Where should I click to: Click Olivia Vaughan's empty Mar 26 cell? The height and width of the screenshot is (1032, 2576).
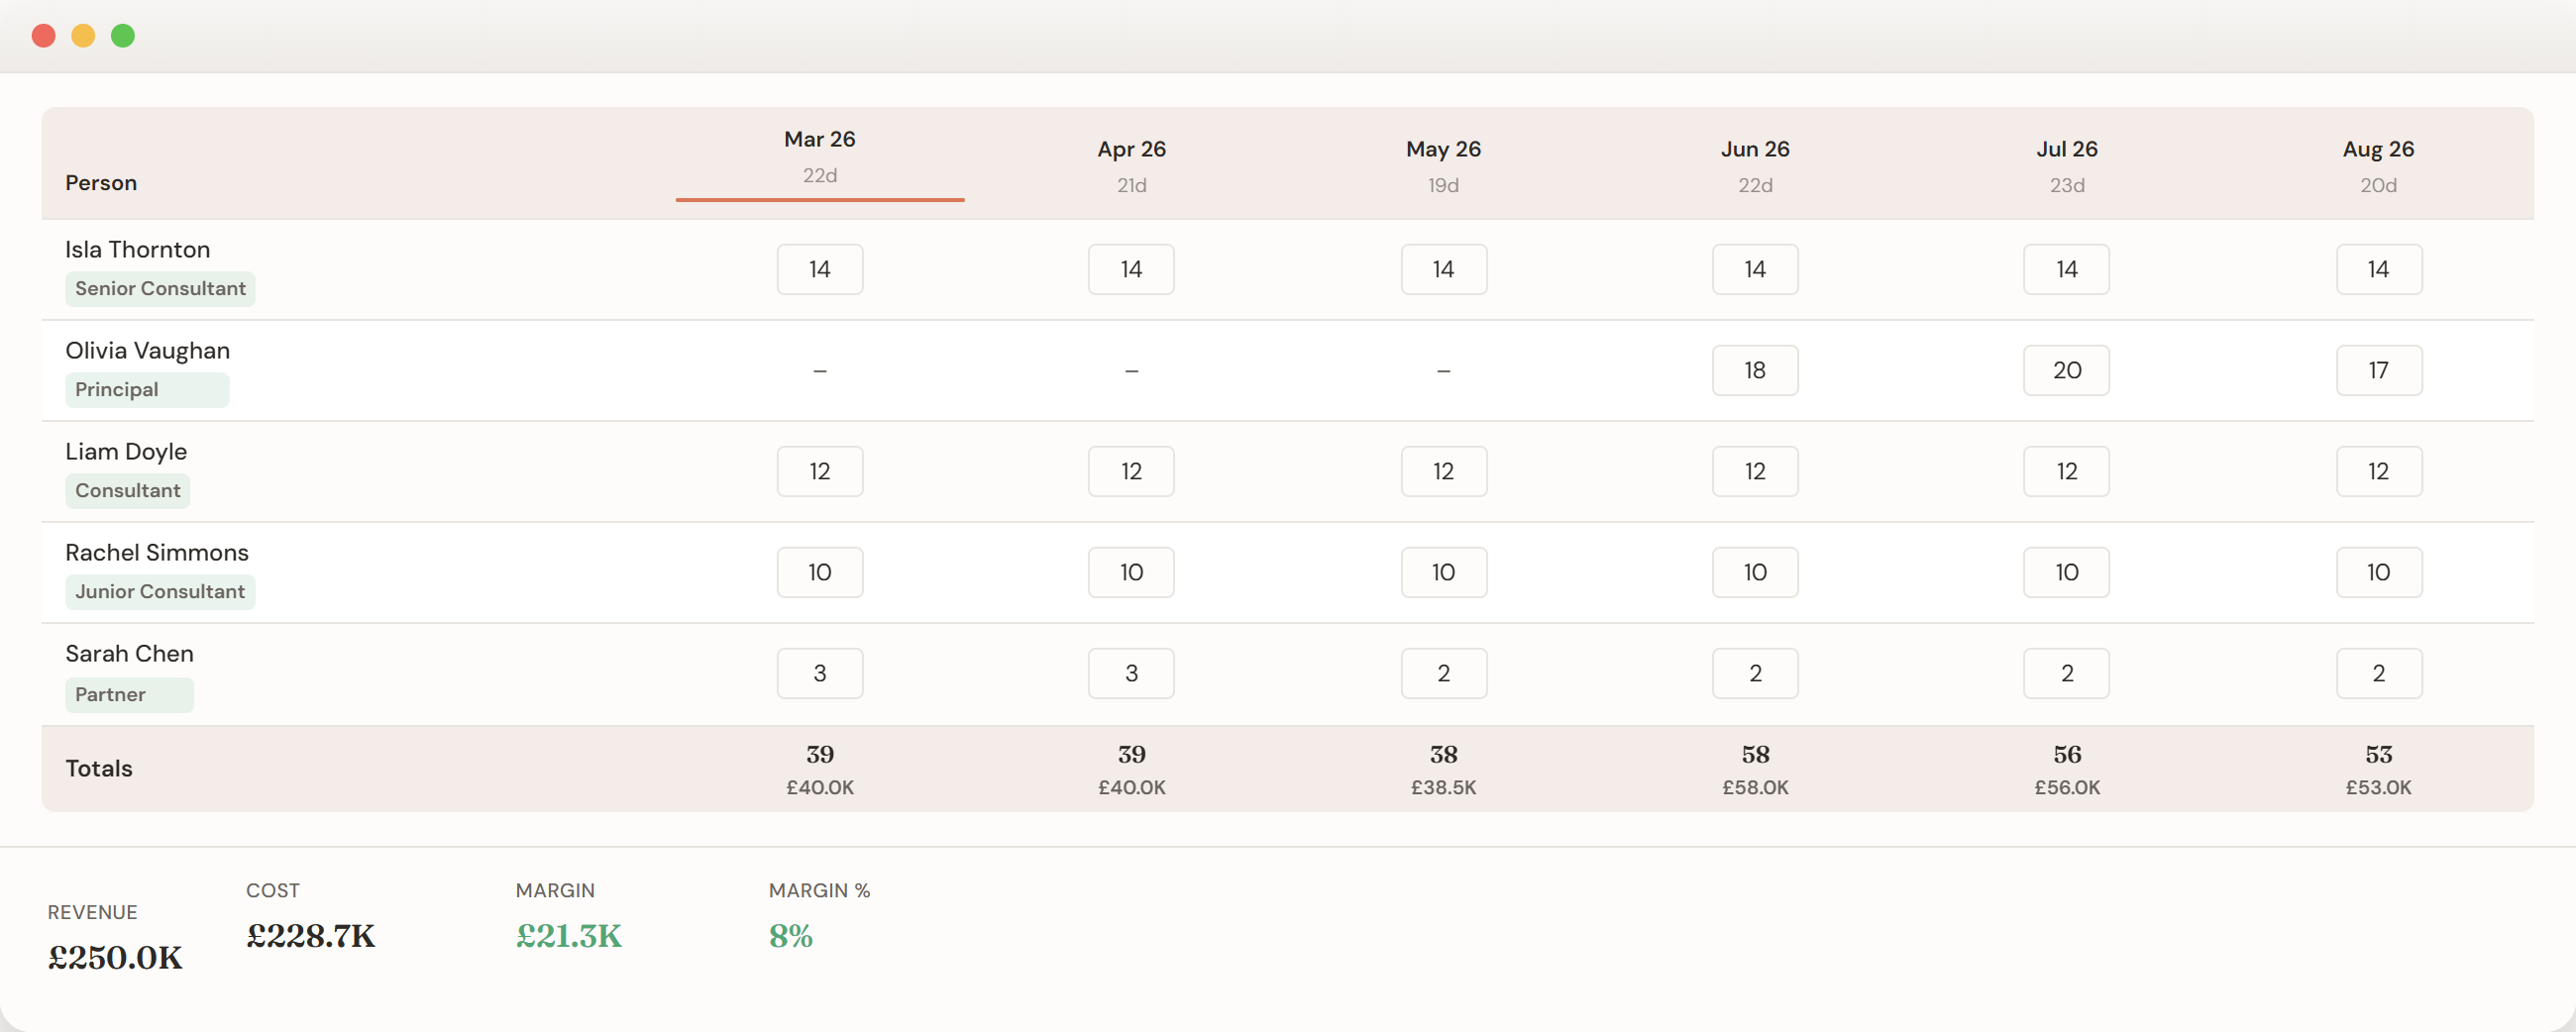pos(819,370)
